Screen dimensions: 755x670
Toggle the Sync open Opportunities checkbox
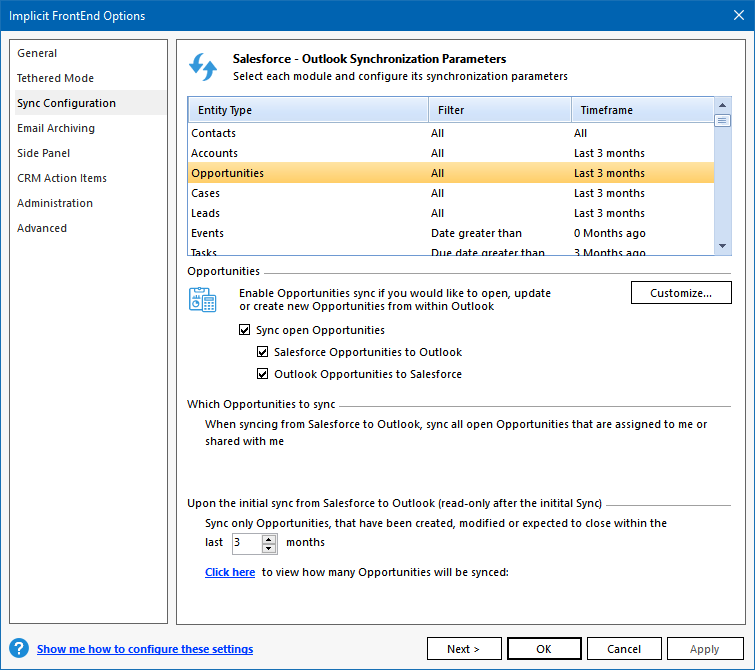(x=245, y=330)
